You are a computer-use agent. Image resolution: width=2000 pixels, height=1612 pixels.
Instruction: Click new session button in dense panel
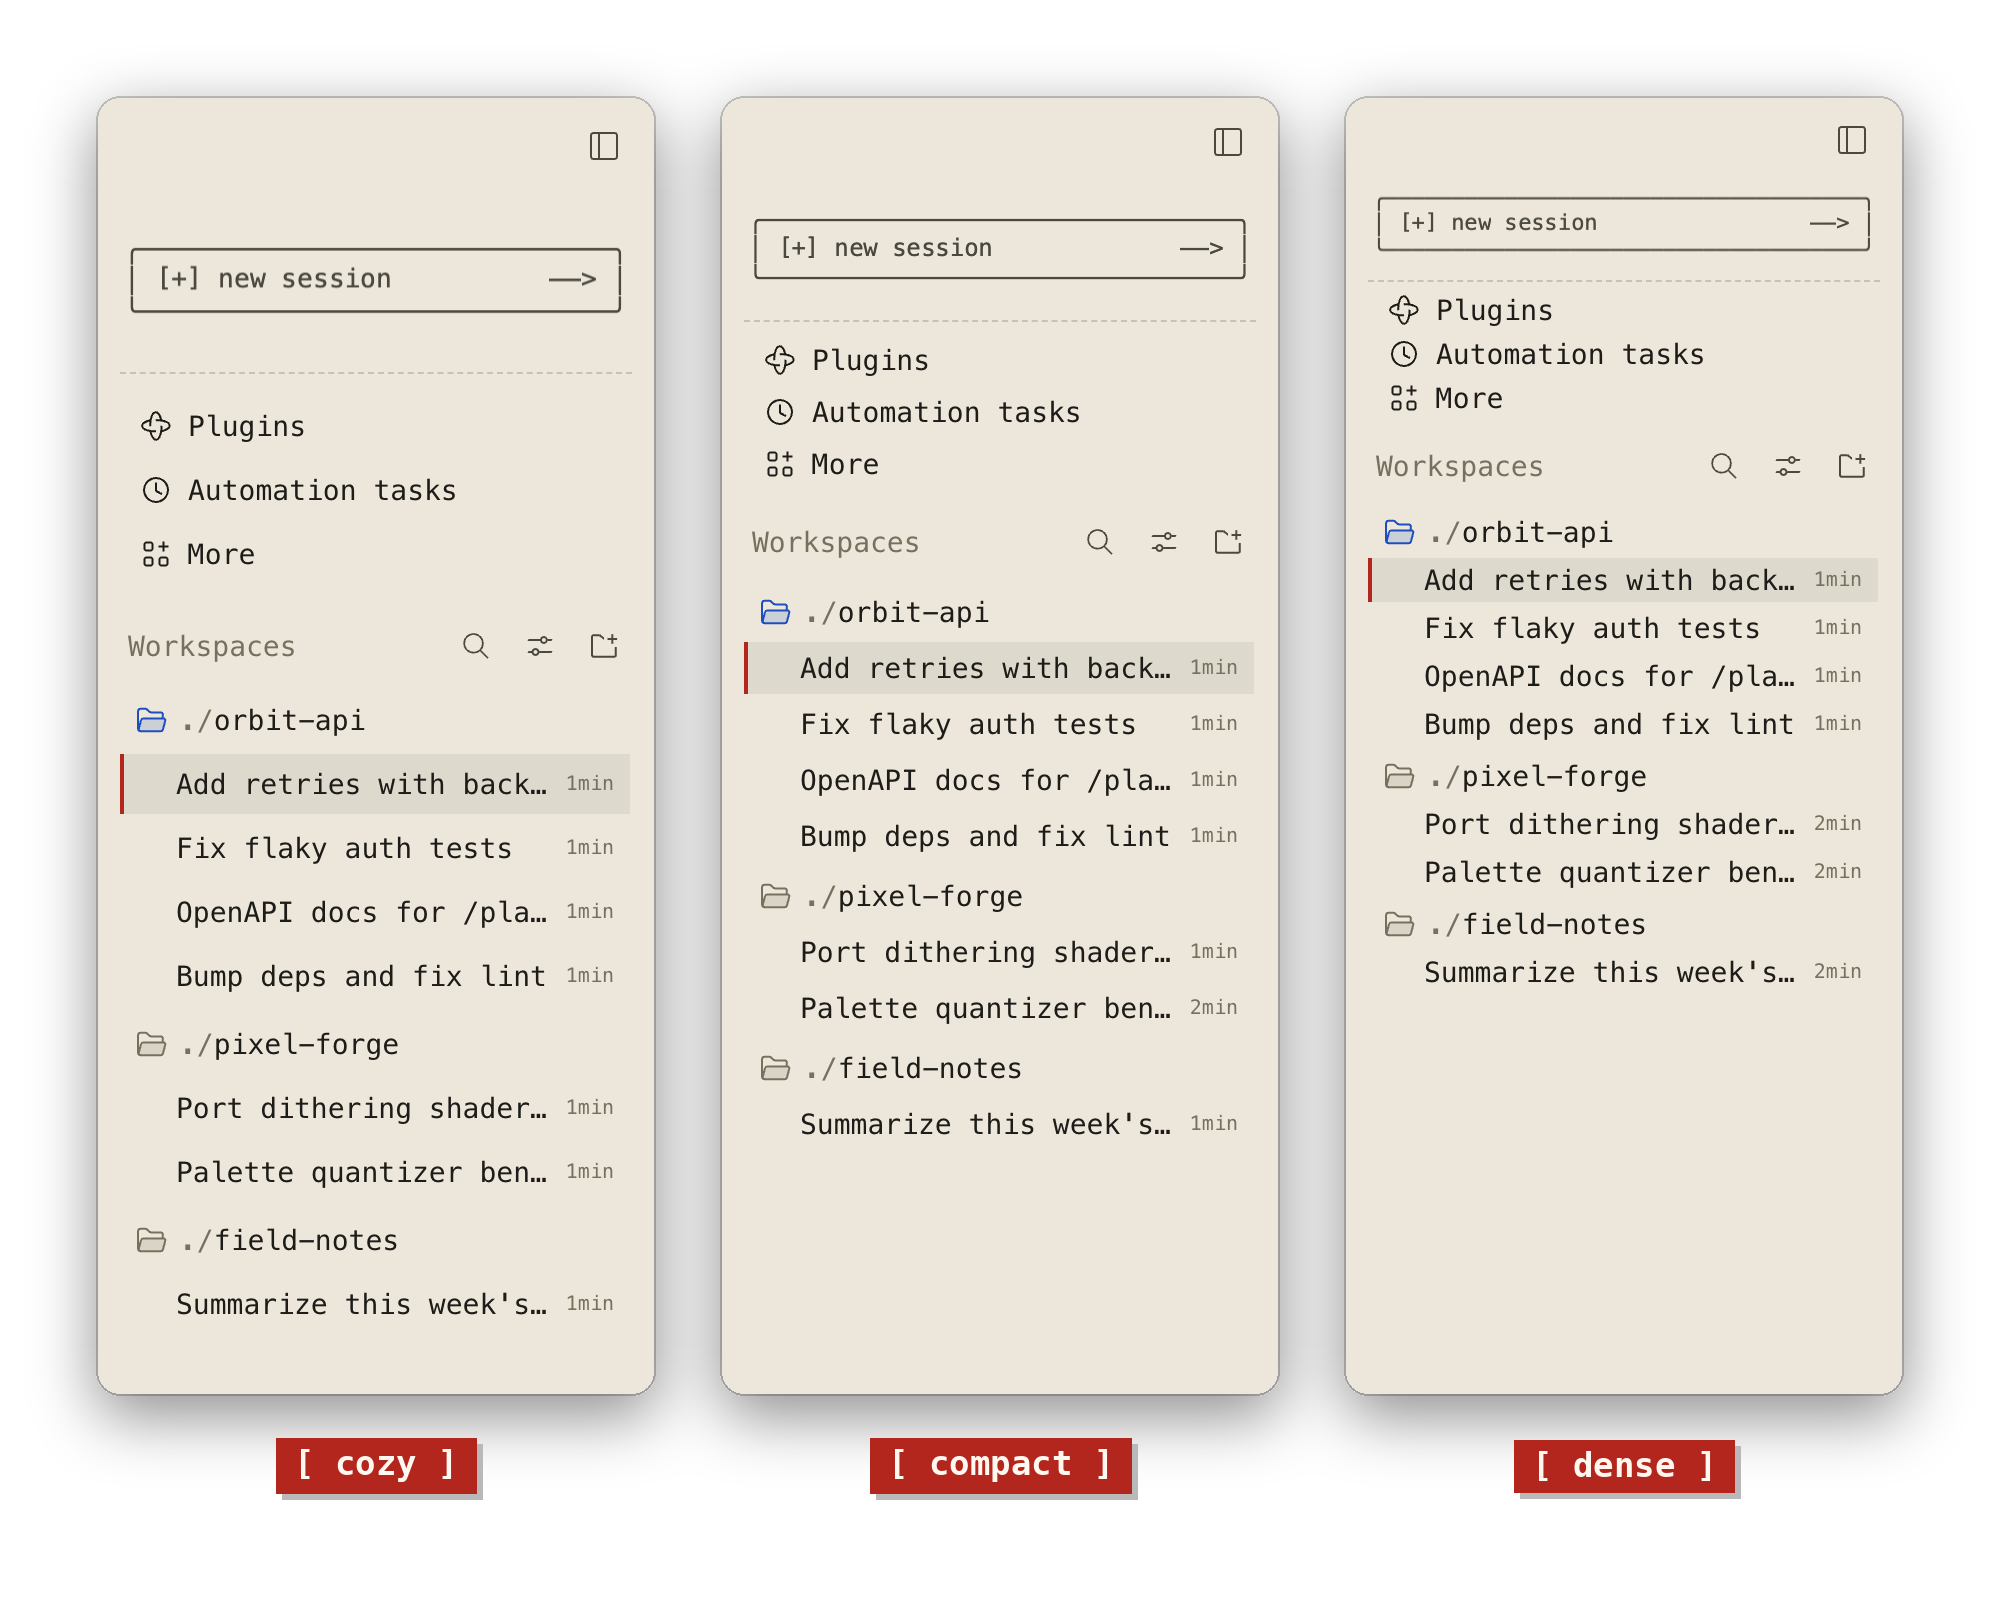[1624, 223]
